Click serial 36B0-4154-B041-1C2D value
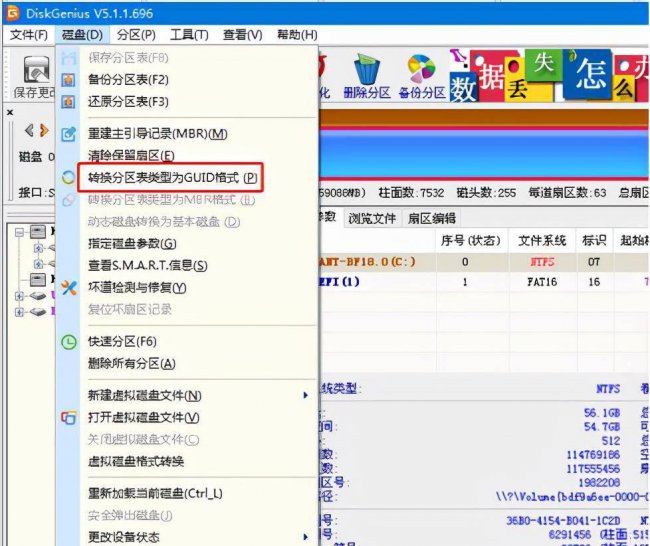 [x=563, y=521]
